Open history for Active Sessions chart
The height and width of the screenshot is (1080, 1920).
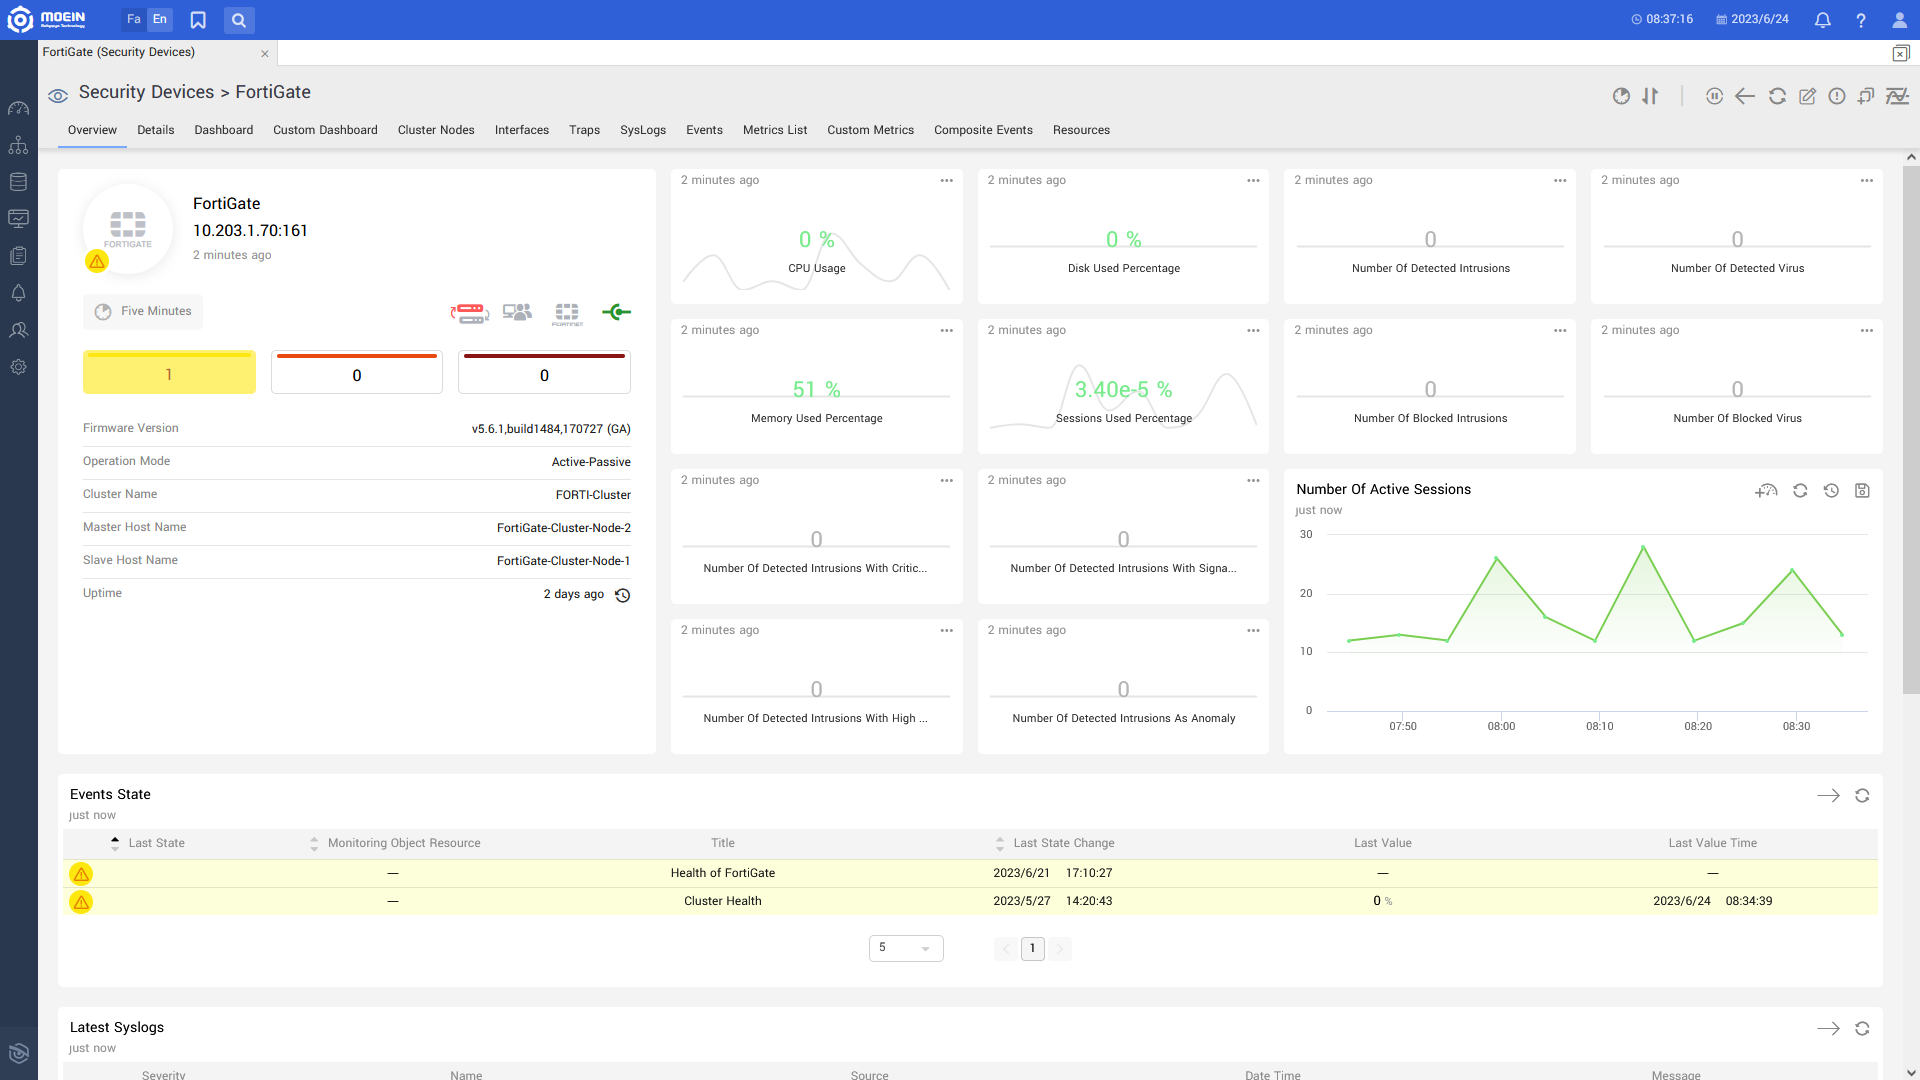(1831, 491)
